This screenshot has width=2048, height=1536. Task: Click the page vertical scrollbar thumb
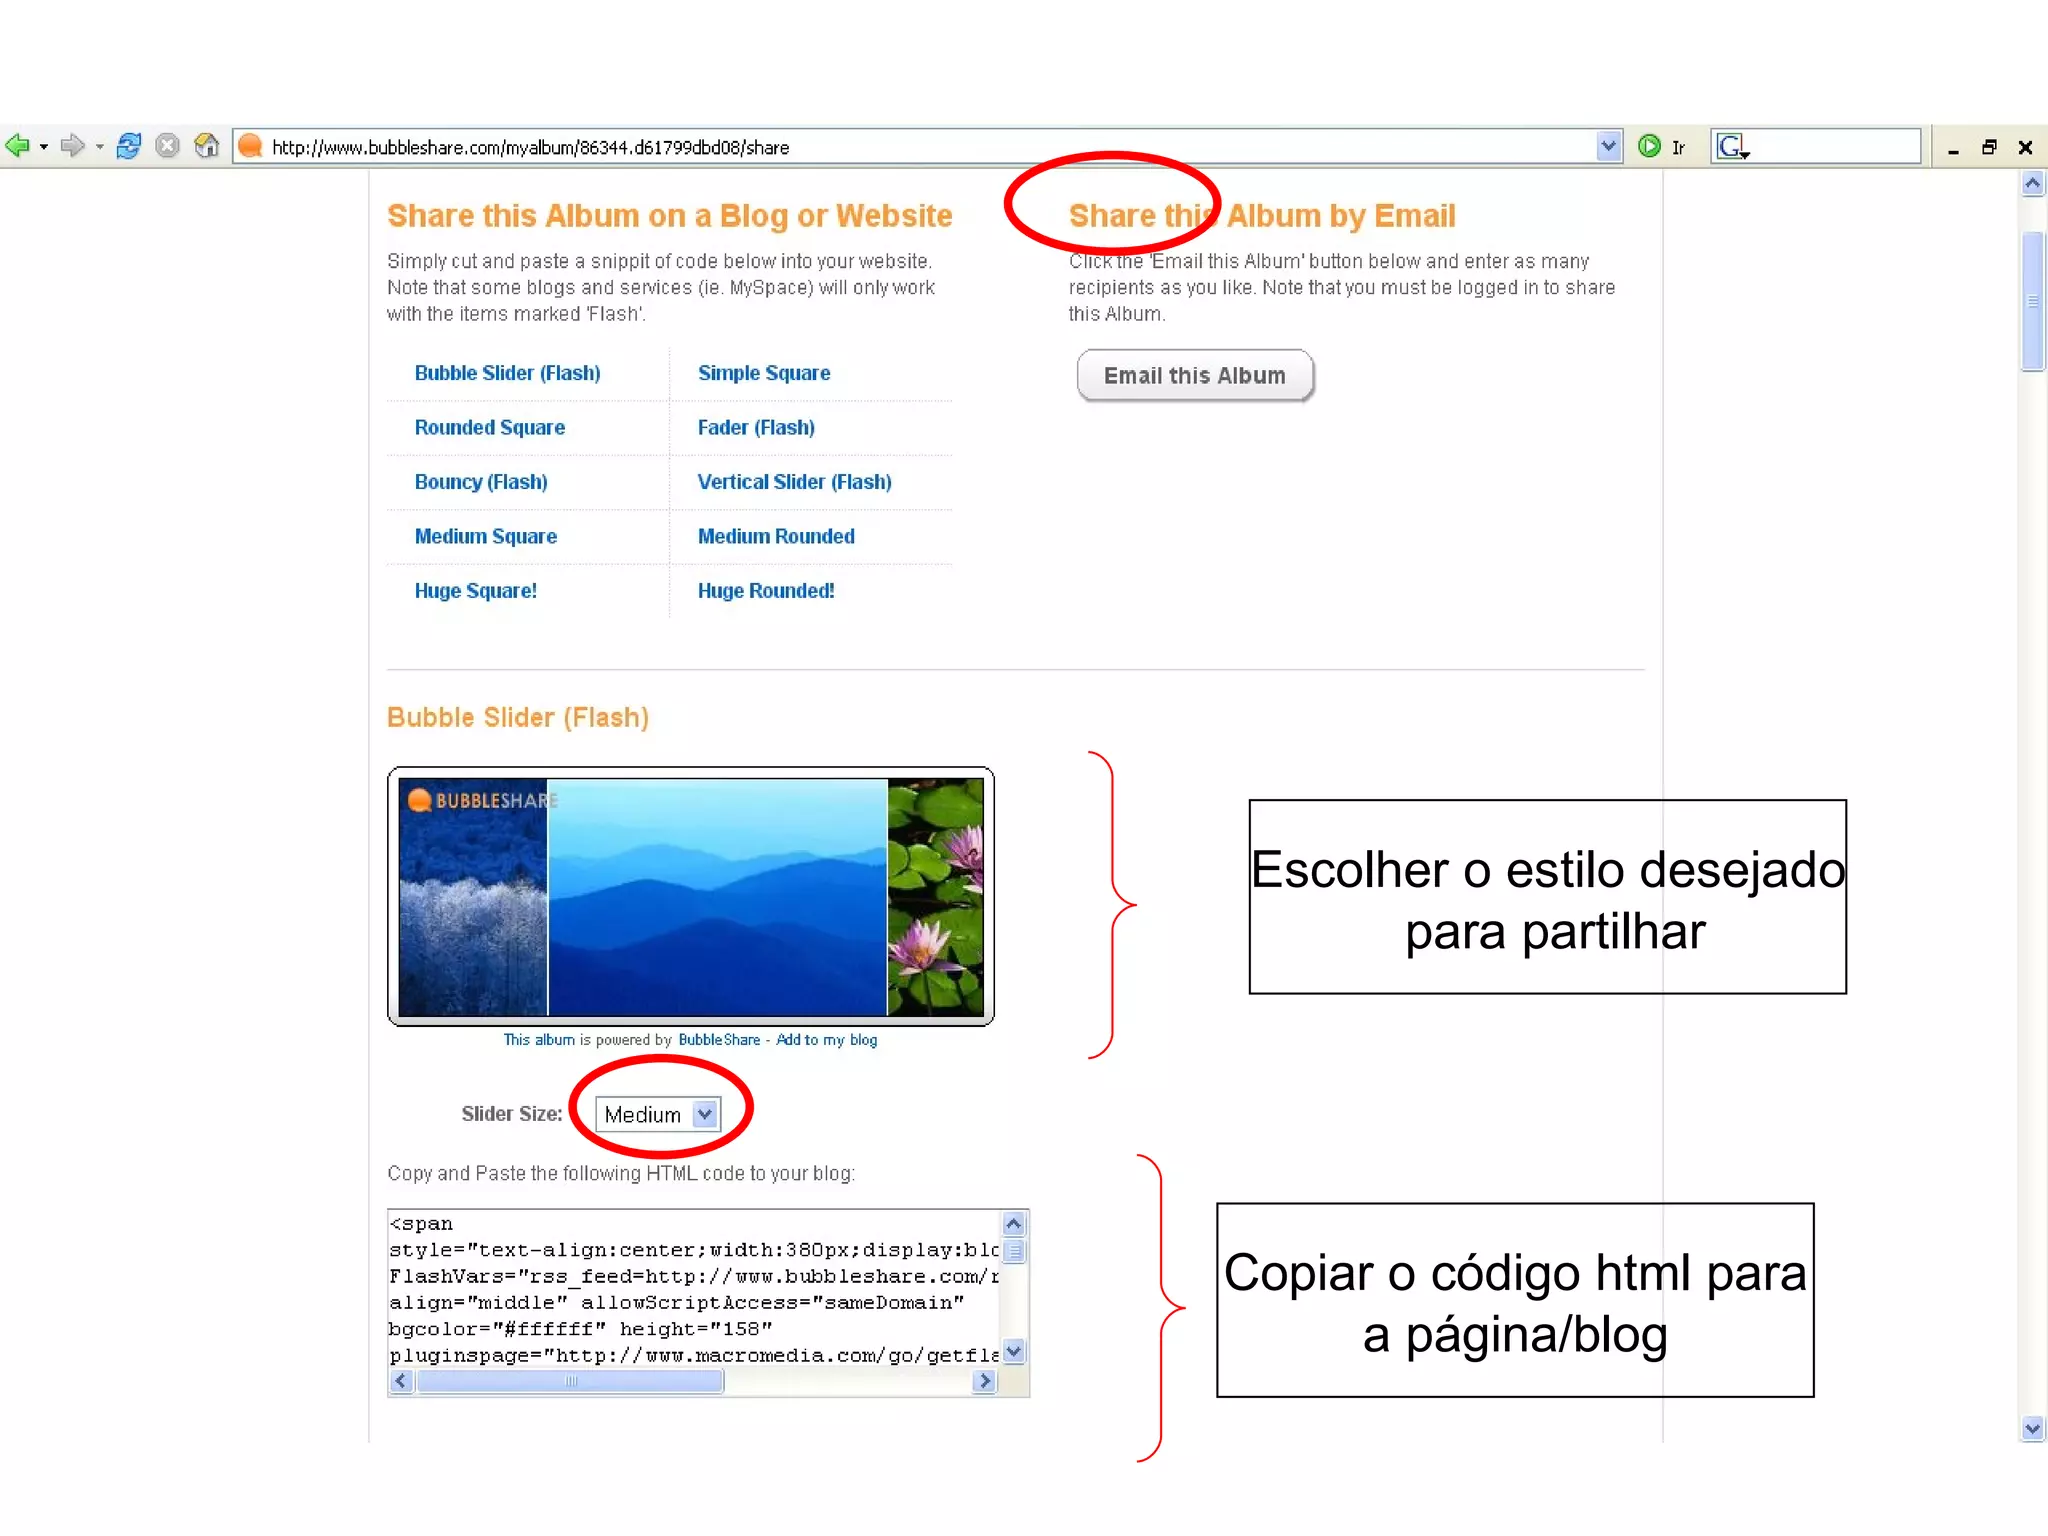click(x=2033, y=301)
